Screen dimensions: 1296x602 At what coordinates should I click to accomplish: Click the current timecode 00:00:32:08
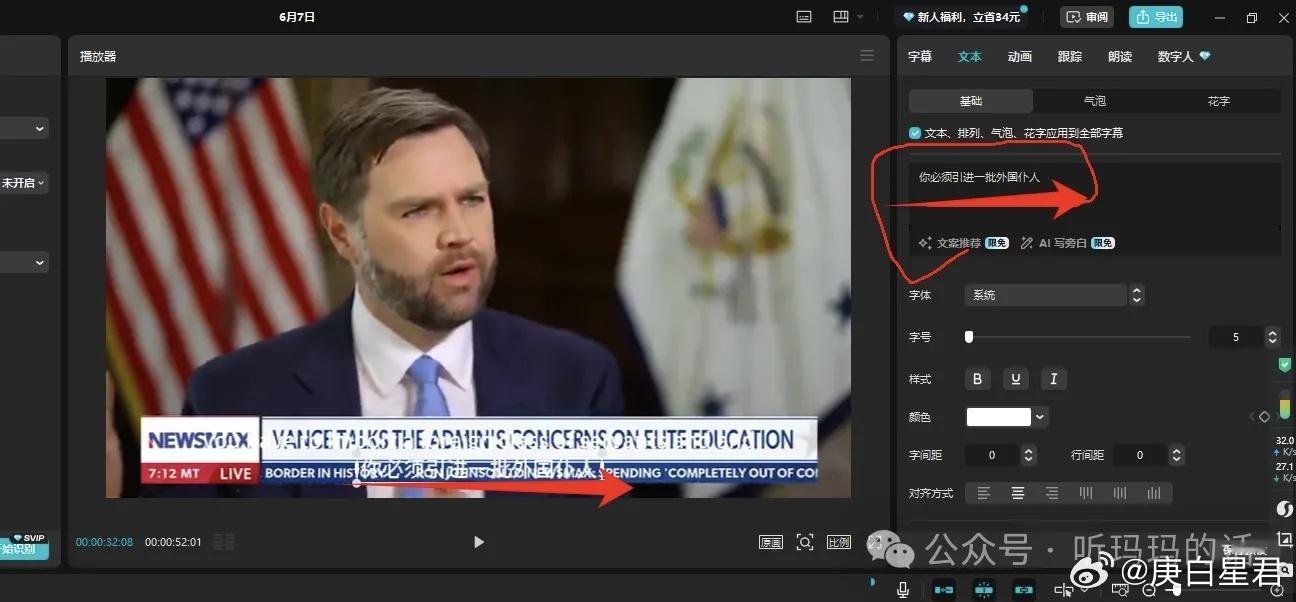[x=104, y=542]
